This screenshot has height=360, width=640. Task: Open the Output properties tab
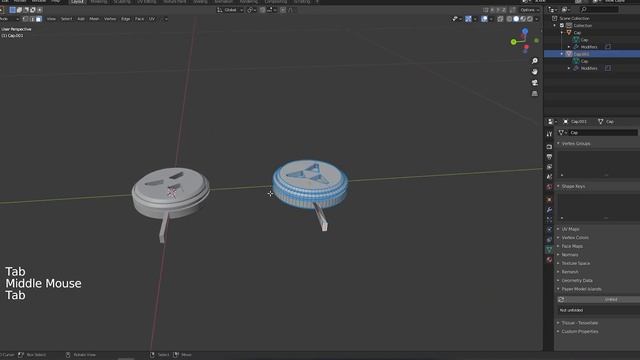pyautogui.click(x=549, y=157)
